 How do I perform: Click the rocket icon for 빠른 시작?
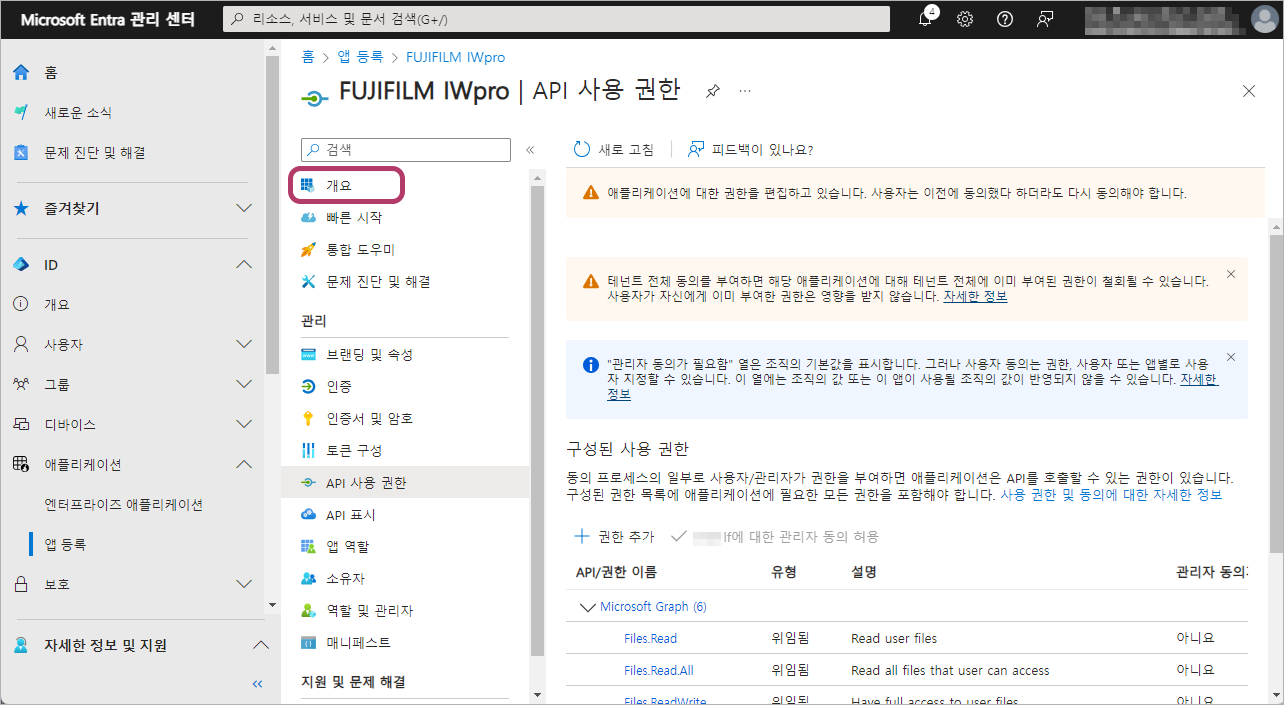click(x=308, y=250)
